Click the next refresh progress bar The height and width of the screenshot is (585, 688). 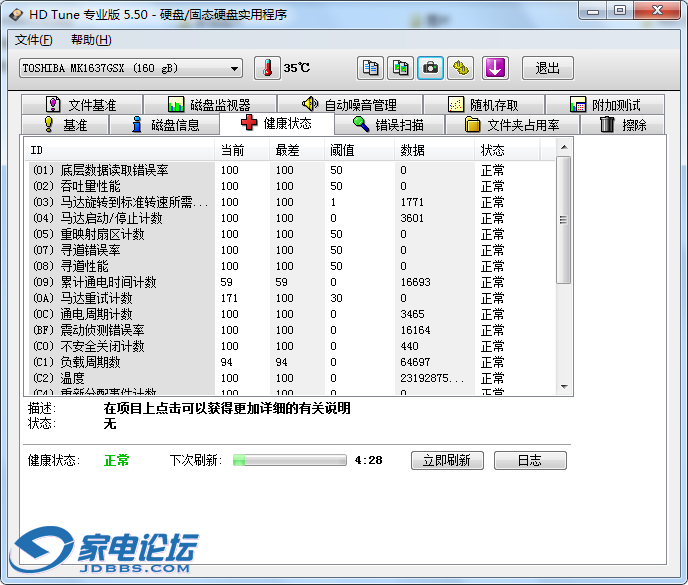click(x=290, y=460)
